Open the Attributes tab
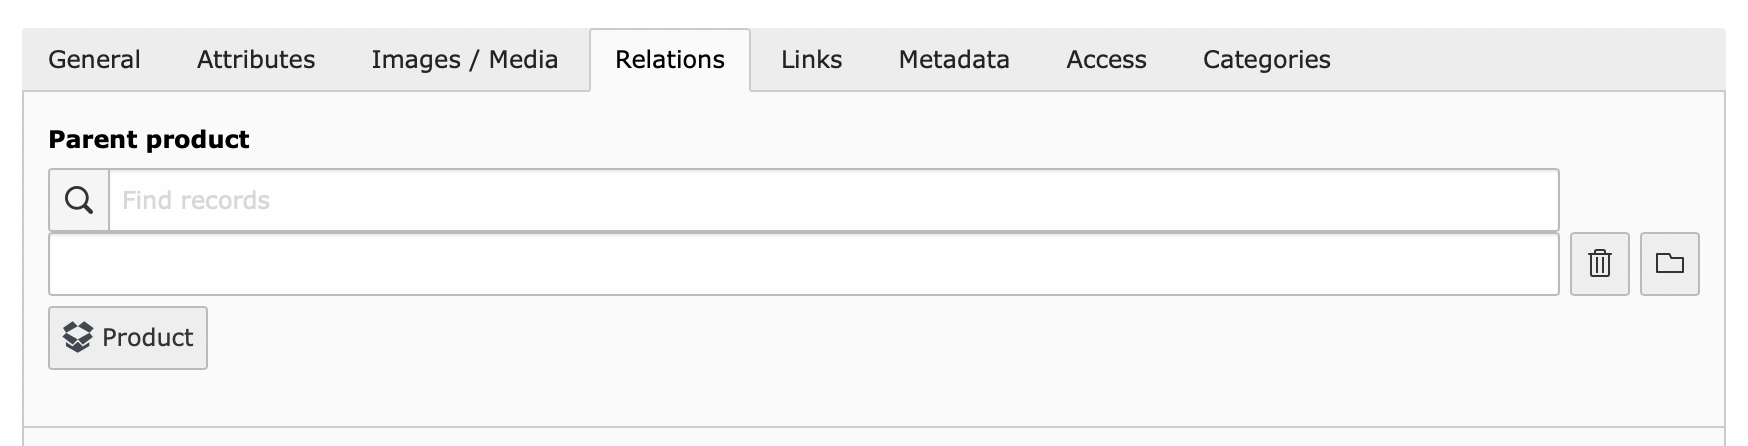 pyautogui.click(x=256, y=60)
